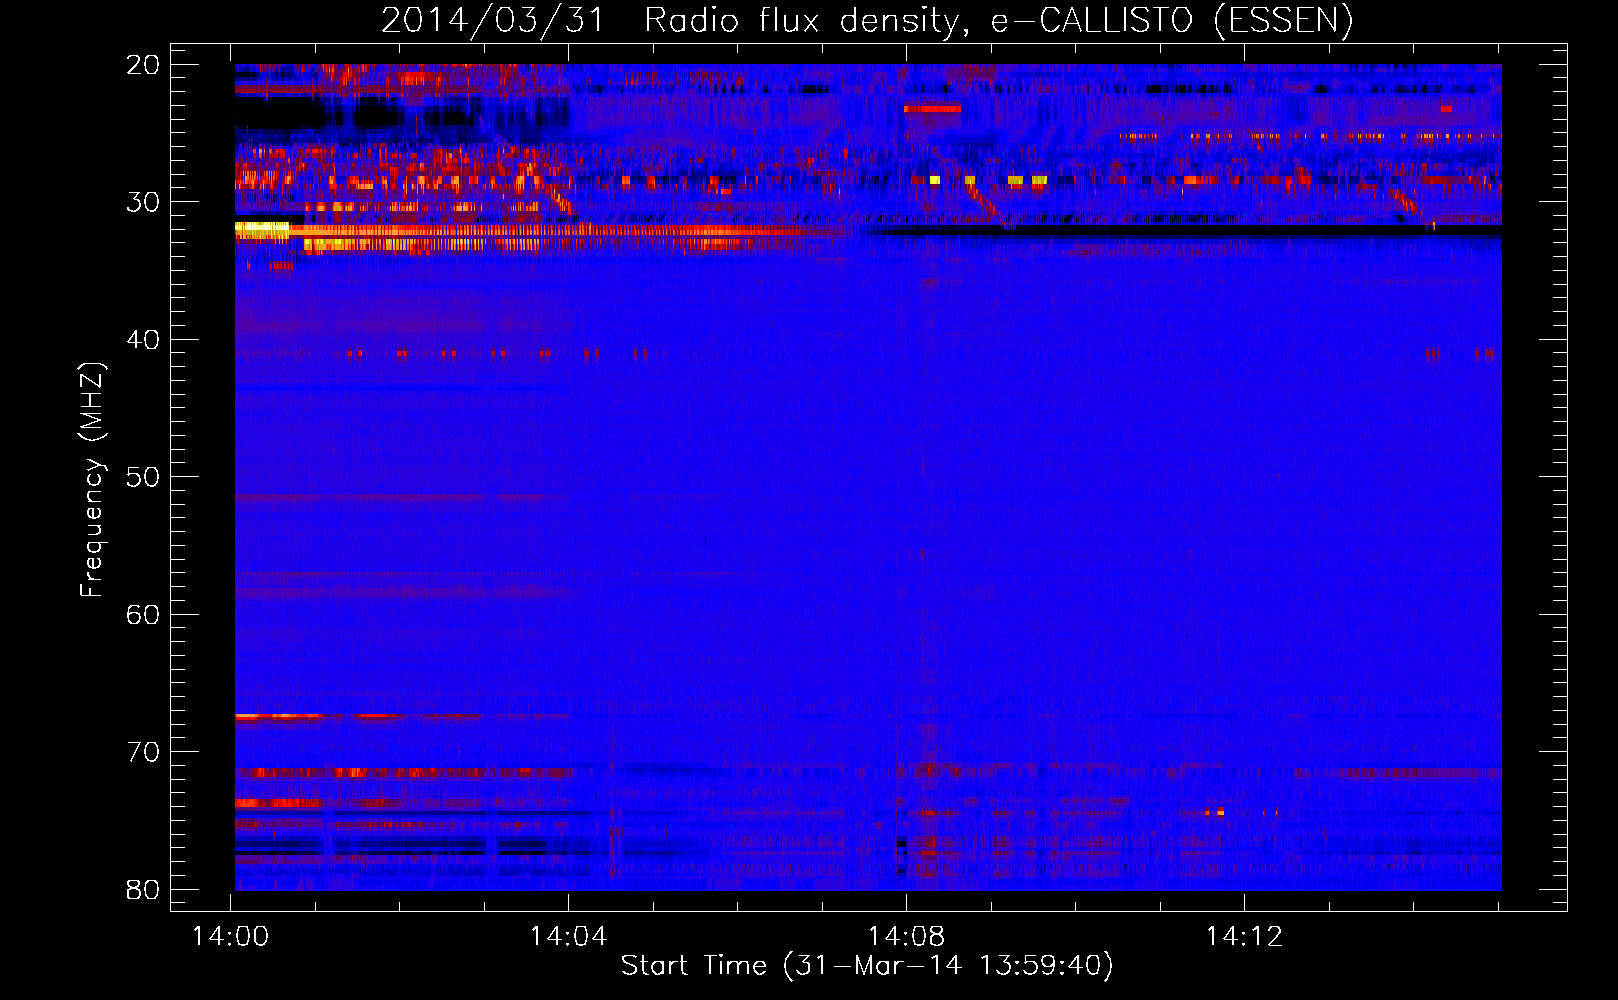Click the '14:08' time tick label
The height and width of the screenshot is (1000, 1618).
coord(906,936)
